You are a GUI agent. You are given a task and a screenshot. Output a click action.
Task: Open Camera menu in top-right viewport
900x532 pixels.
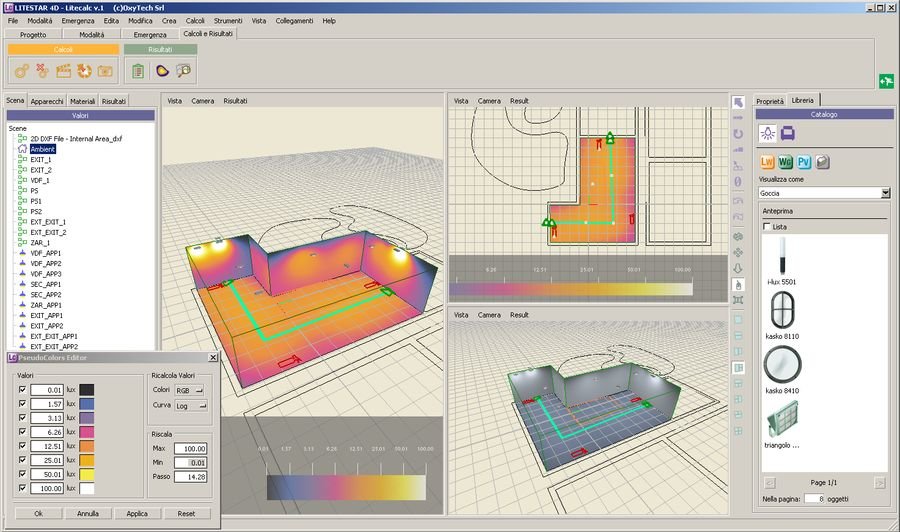[489, 101]
